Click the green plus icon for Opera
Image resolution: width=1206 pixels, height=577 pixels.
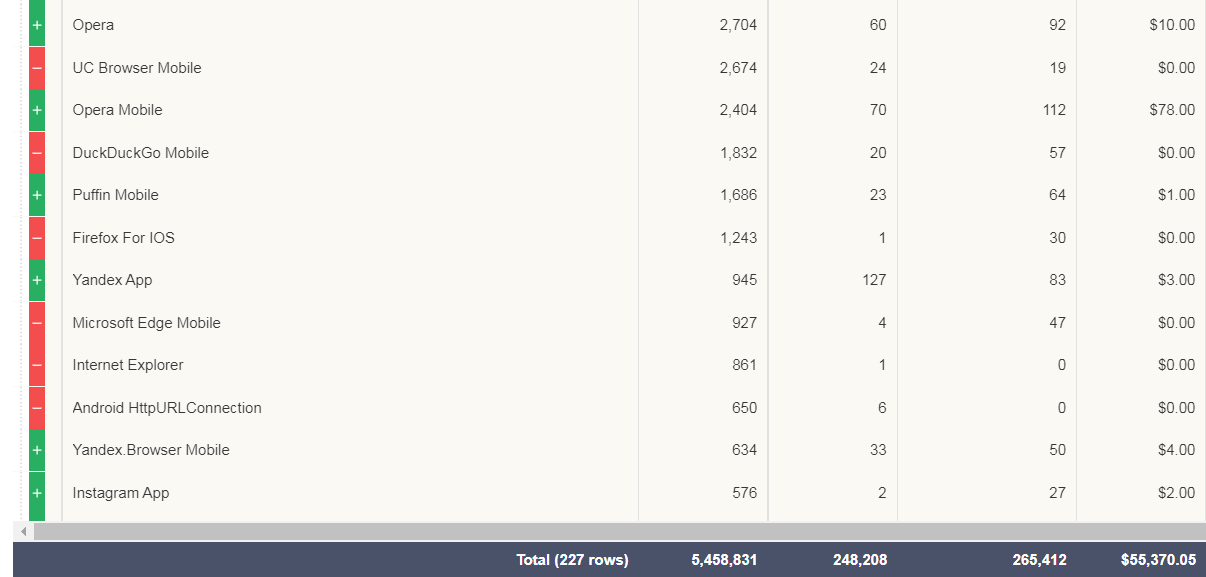(x=37, y=25)
